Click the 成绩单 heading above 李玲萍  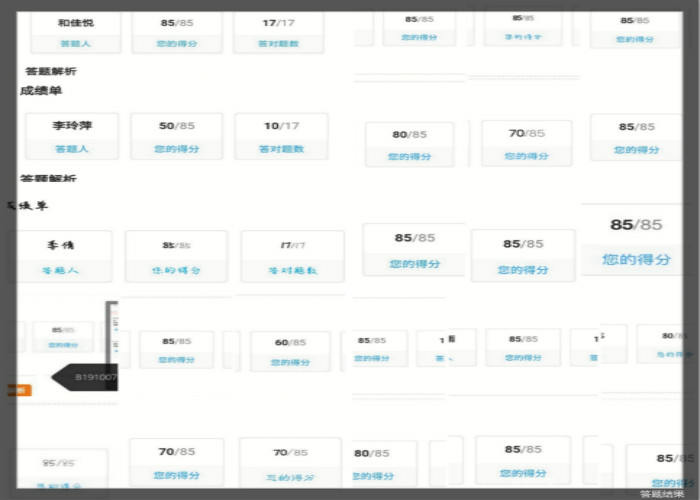point(41,91)
